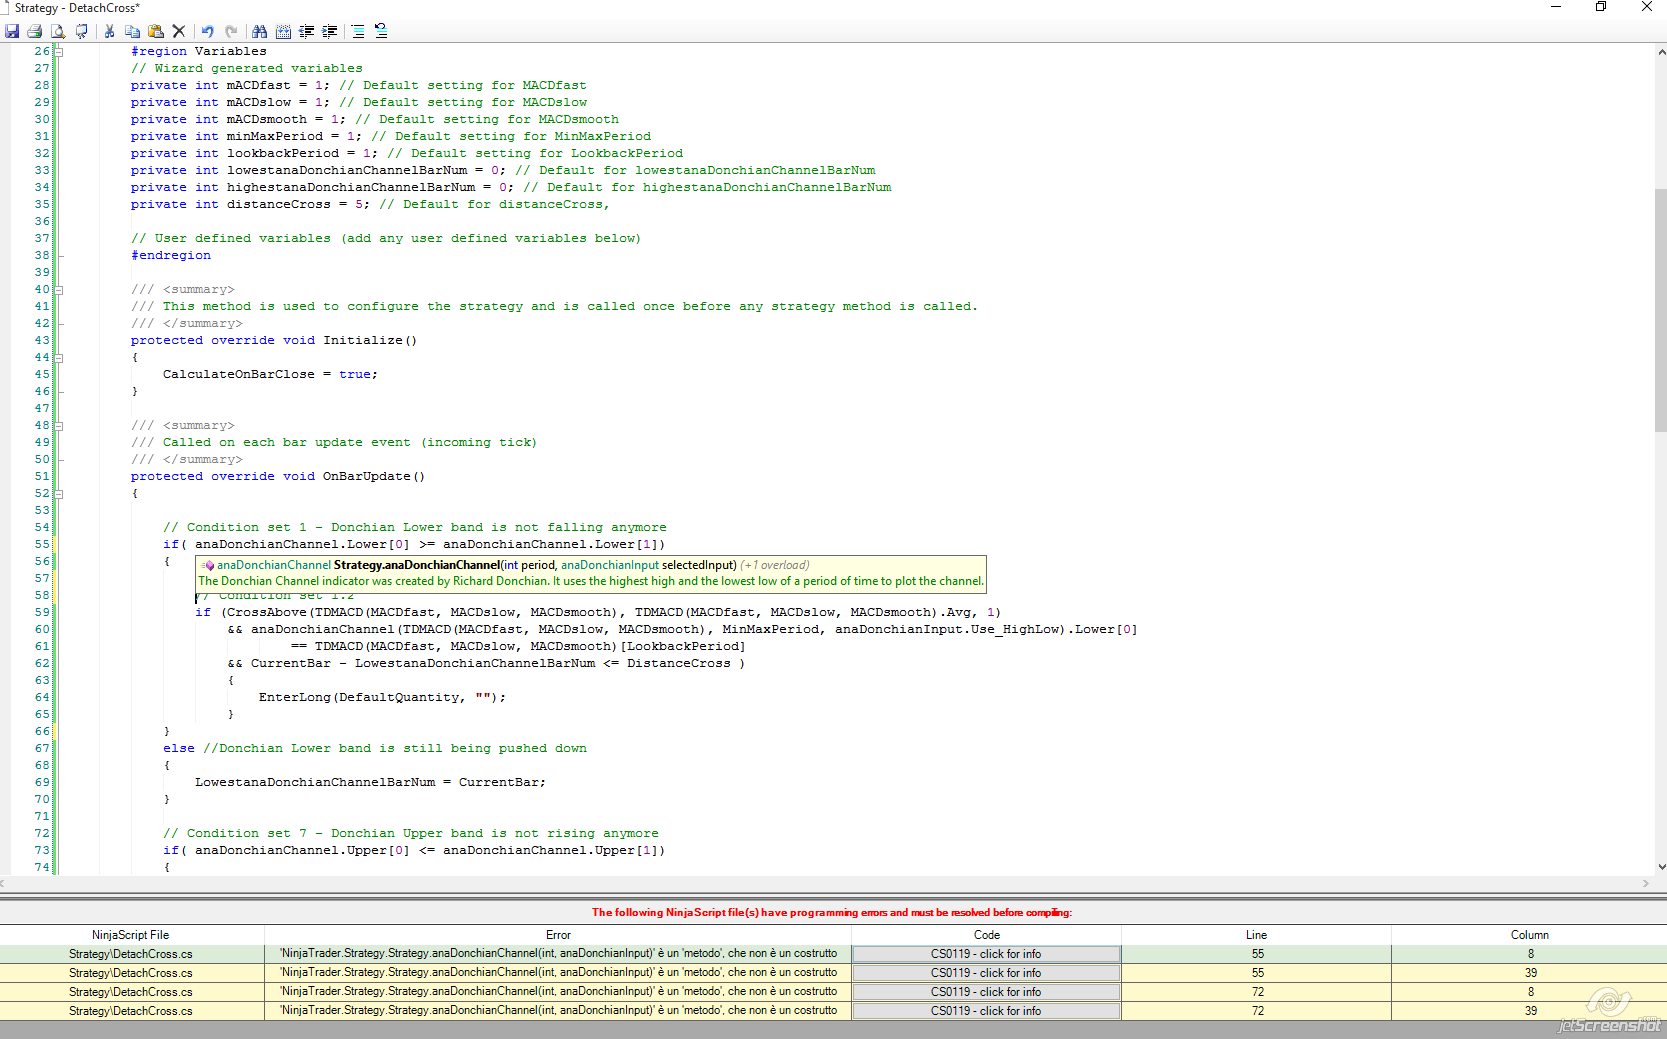The height and width of the screenshot is (1039, 1667).
Task: Click the scissors Cut icon
Action: click(109, 31)
